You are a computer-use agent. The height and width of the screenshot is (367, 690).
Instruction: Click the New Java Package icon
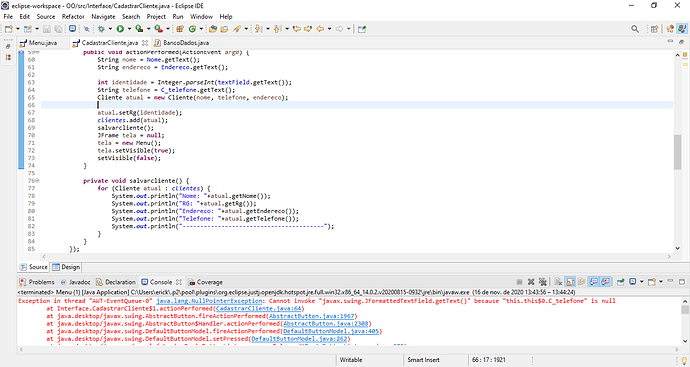180,29
